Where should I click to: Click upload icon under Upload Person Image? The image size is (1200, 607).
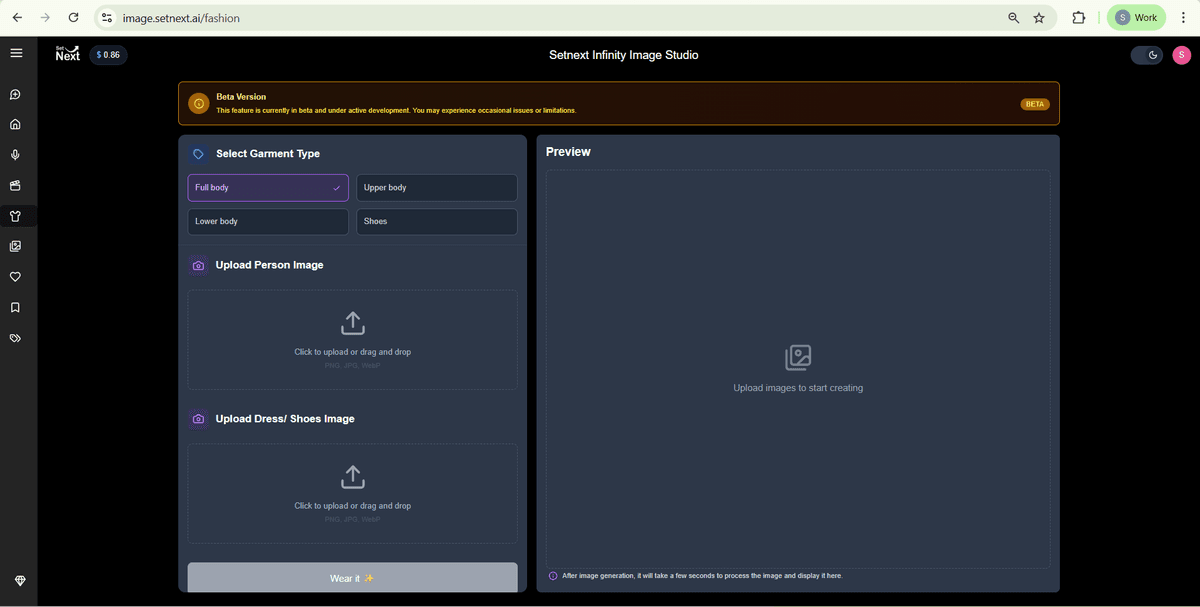tap(353, 323)
